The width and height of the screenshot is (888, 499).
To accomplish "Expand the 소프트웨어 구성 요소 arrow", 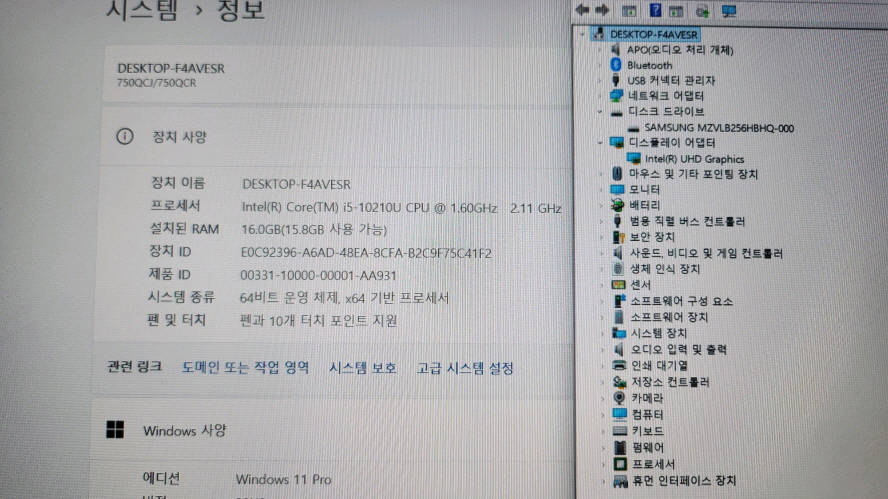I will [603, 301].
